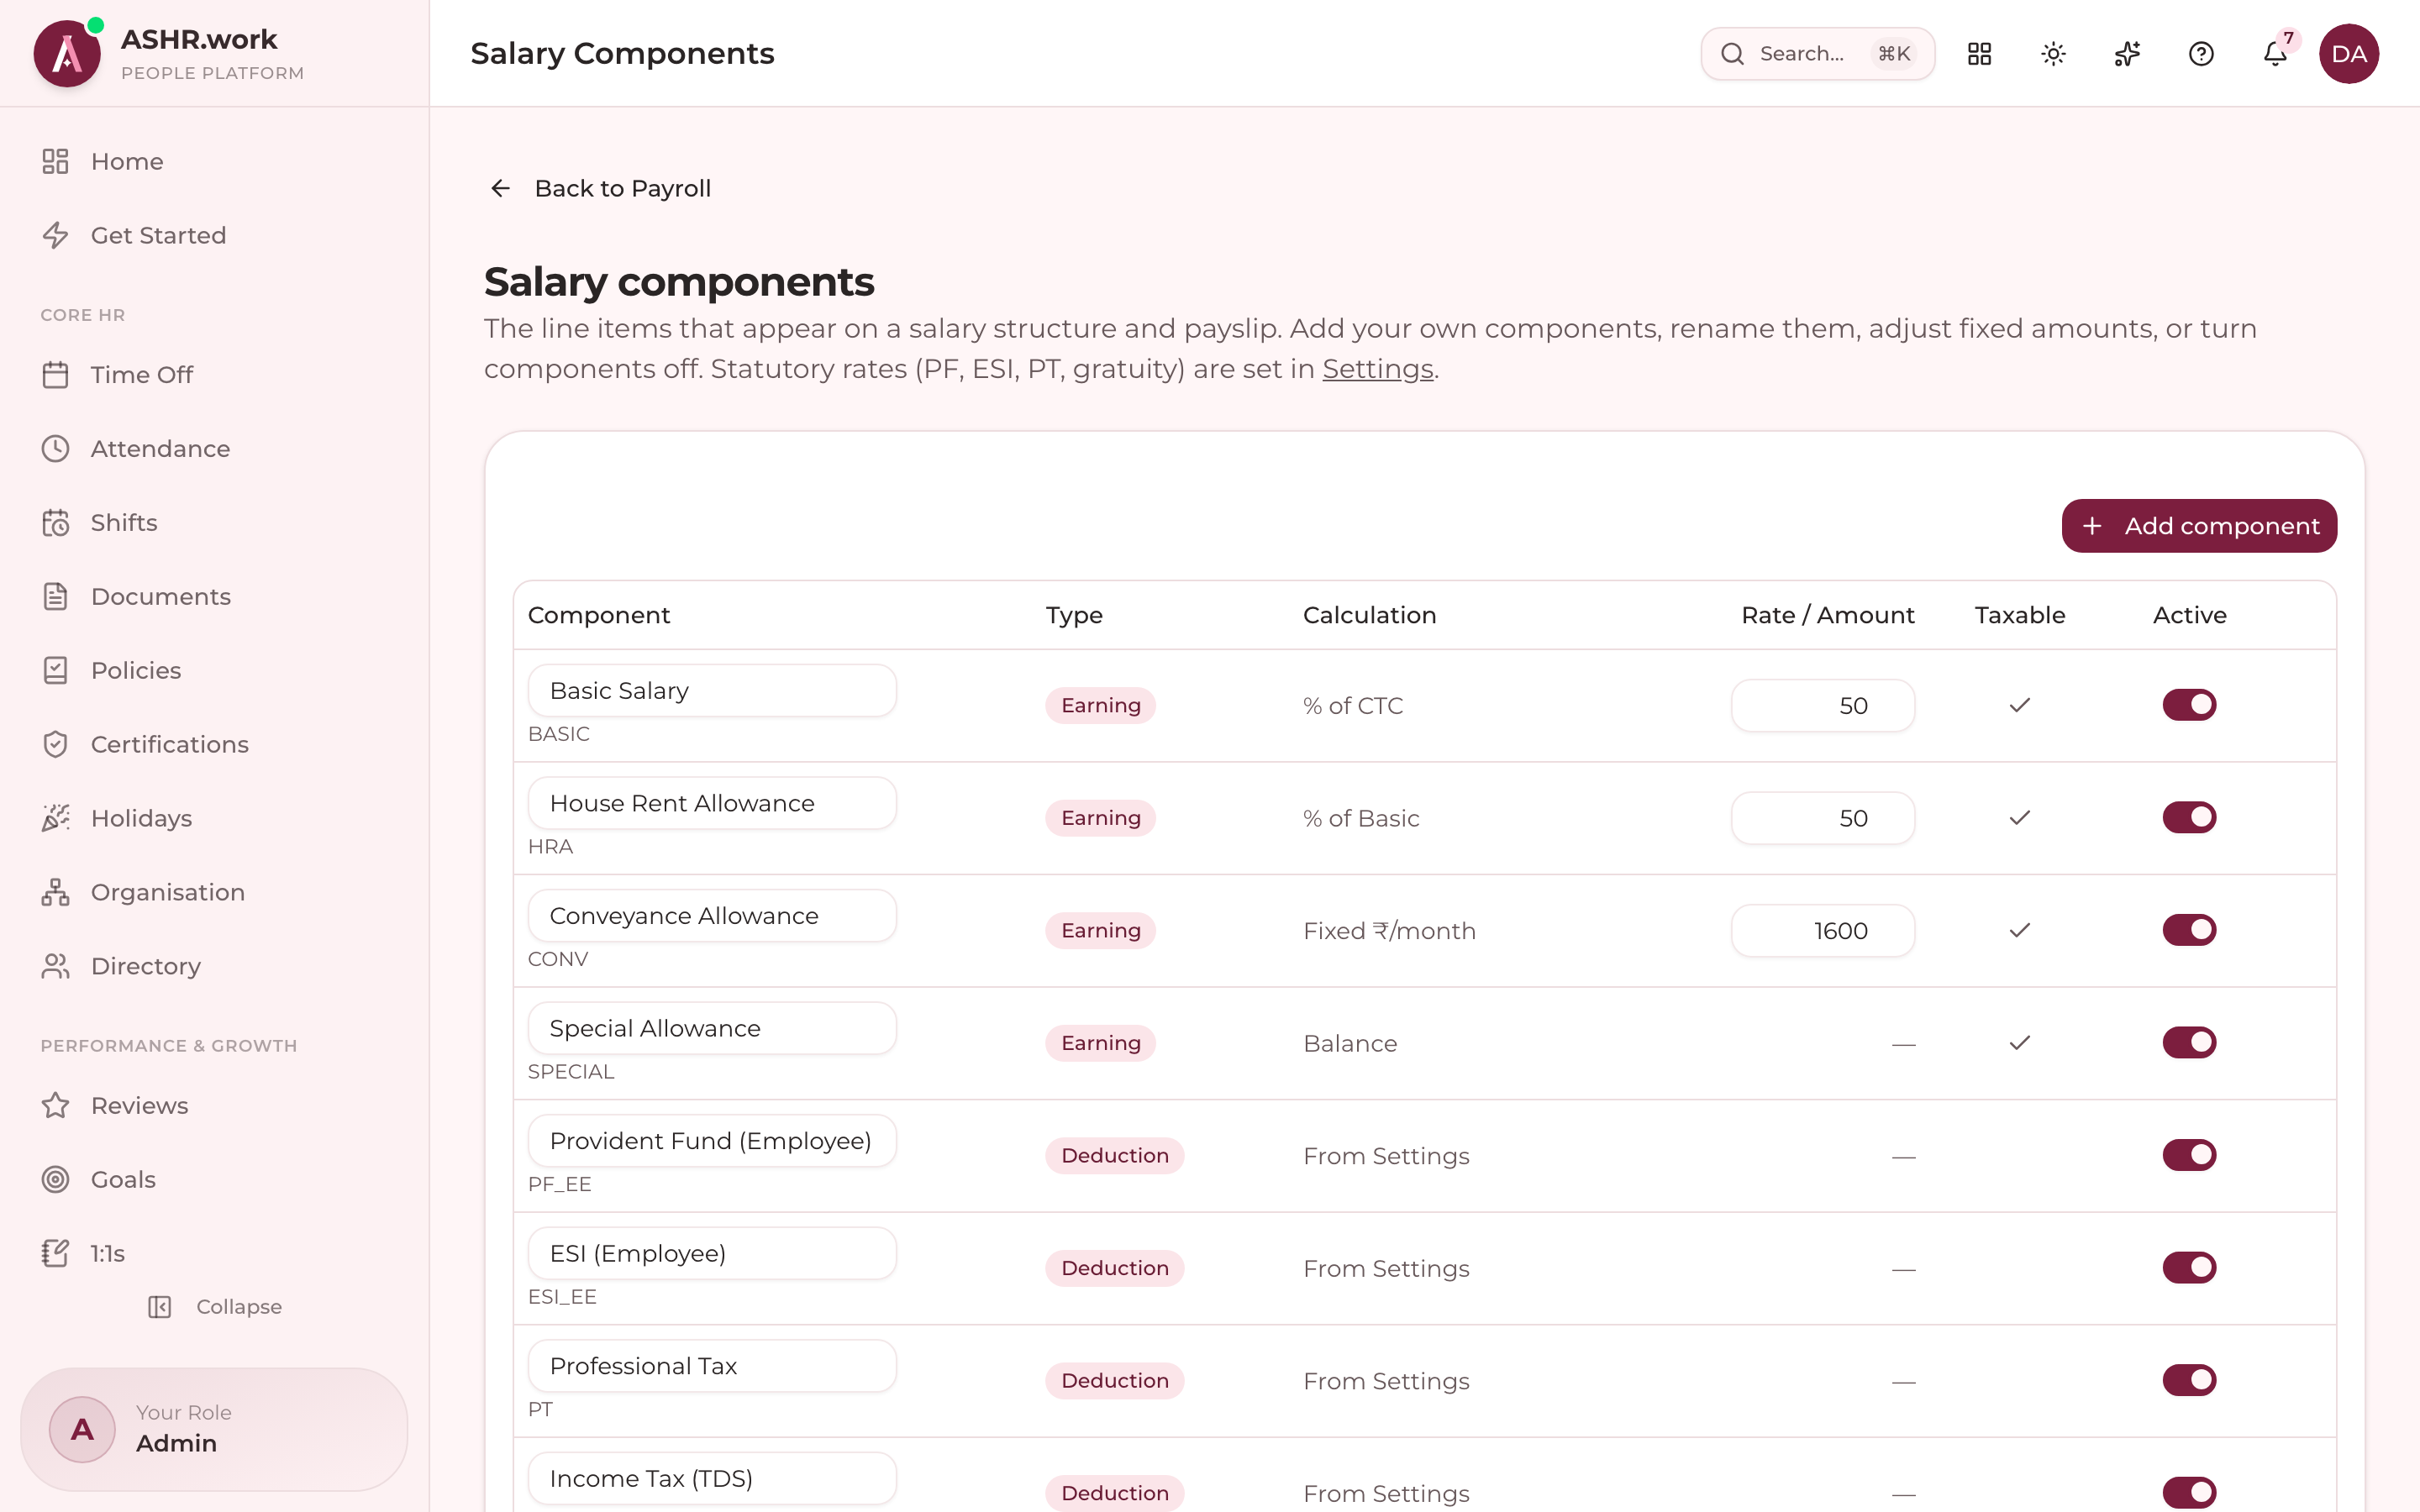Viewport: 2420px width, 1512px height.
Task: Click the Your Role Admin card
Action: [214, 1429]
